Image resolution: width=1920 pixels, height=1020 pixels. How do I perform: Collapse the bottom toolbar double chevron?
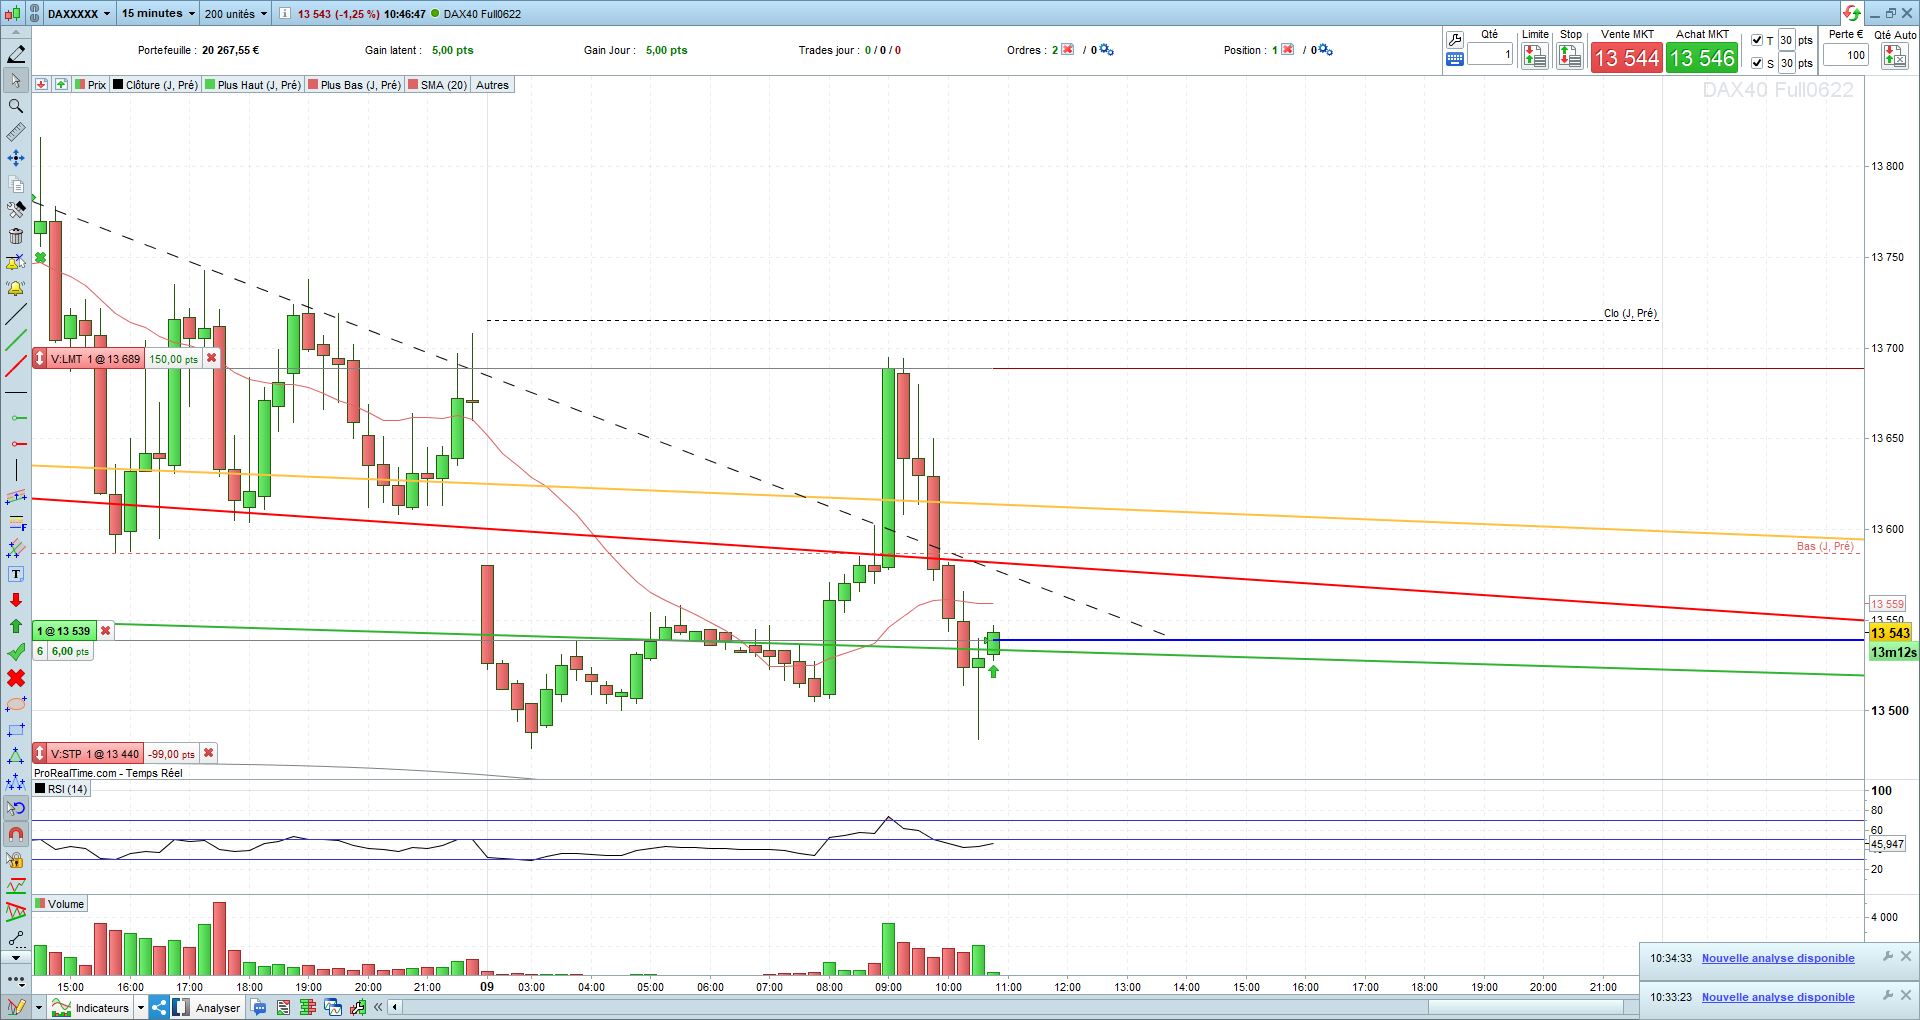[x=378, y=1008]
